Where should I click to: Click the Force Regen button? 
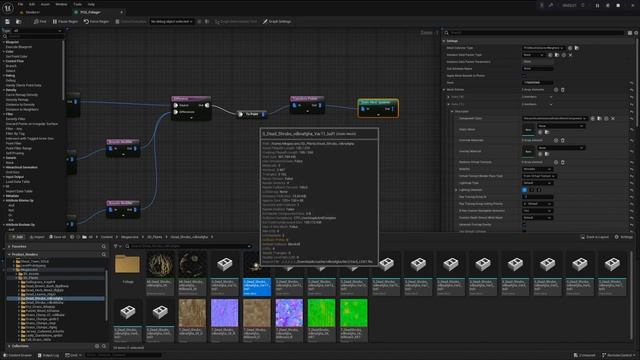coord(97,22)
